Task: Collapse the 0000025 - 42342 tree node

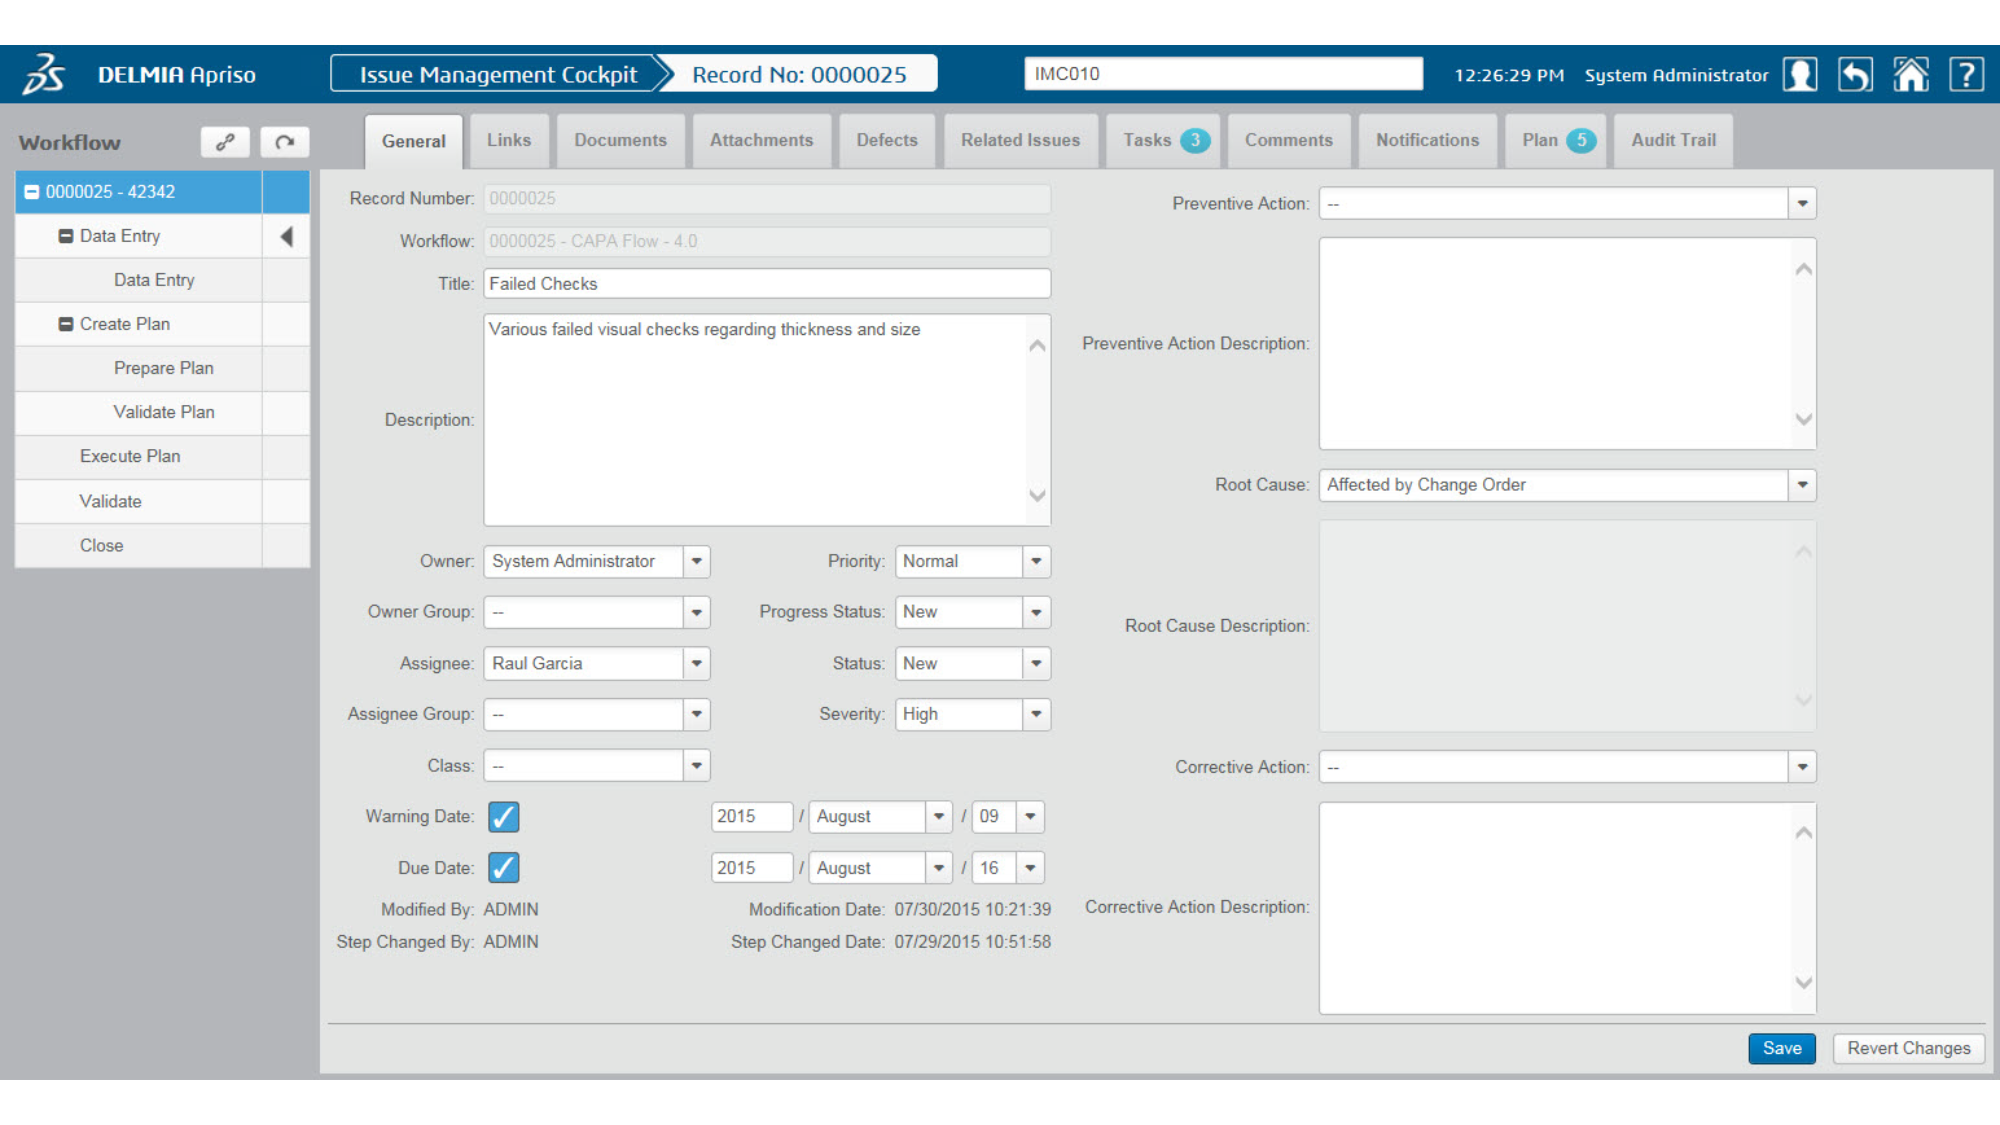Action: point(32,192)
